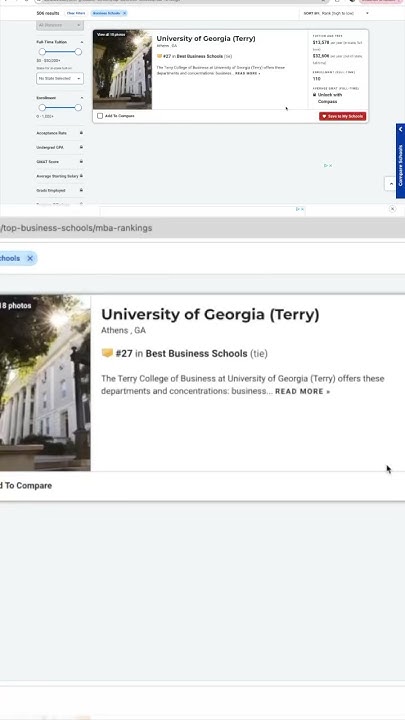The height and width of the screenshot is (720, 405).
Task: Click the #27 rank badge icon in small page view
Action: click(159, 56)
